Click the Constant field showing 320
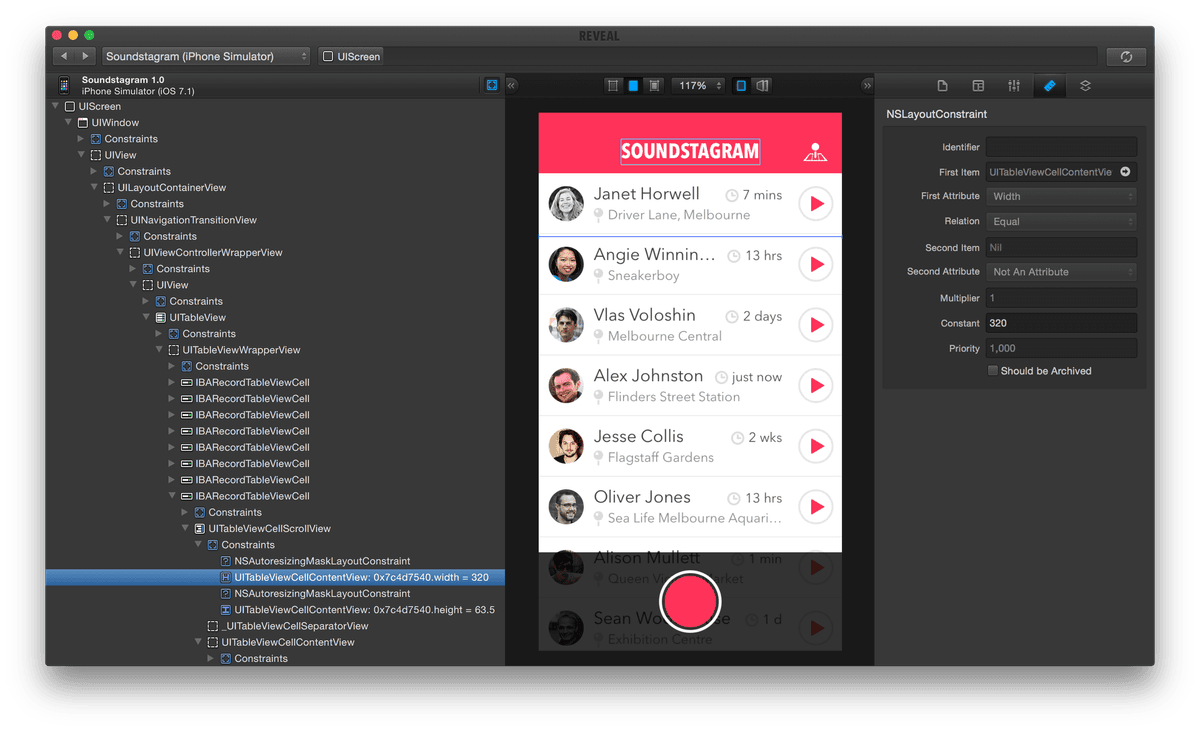The image size is (1200, 731). tap(1061, 323)
